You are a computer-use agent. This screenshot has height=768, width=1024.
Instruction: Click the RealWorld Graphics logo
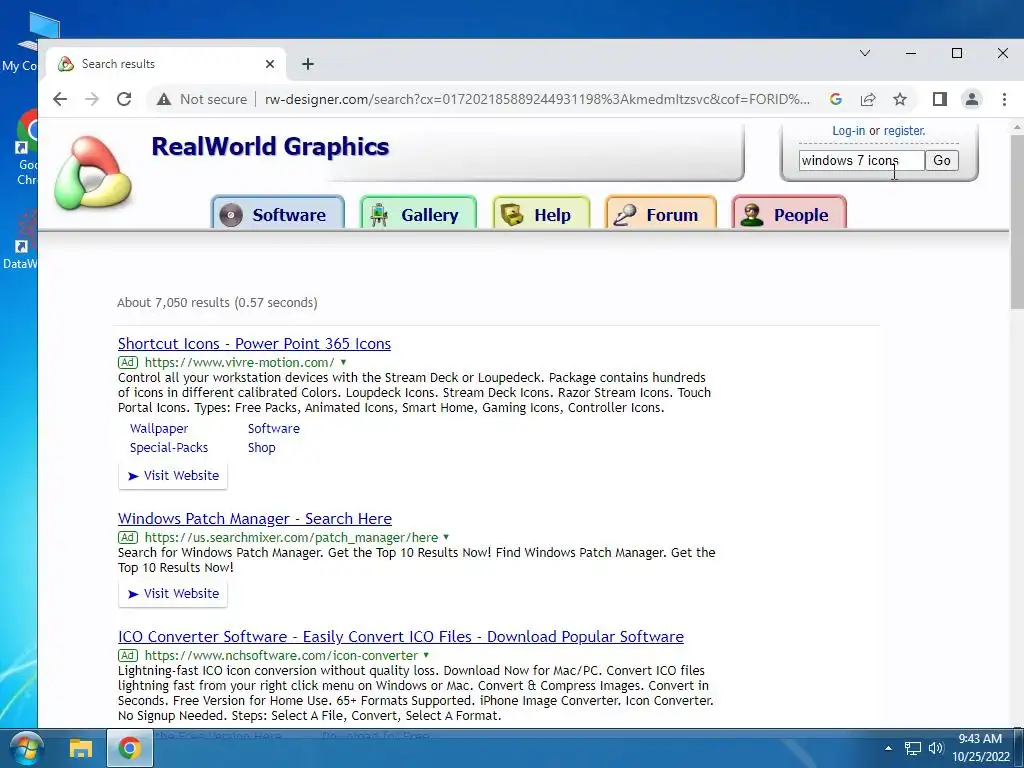93,173
